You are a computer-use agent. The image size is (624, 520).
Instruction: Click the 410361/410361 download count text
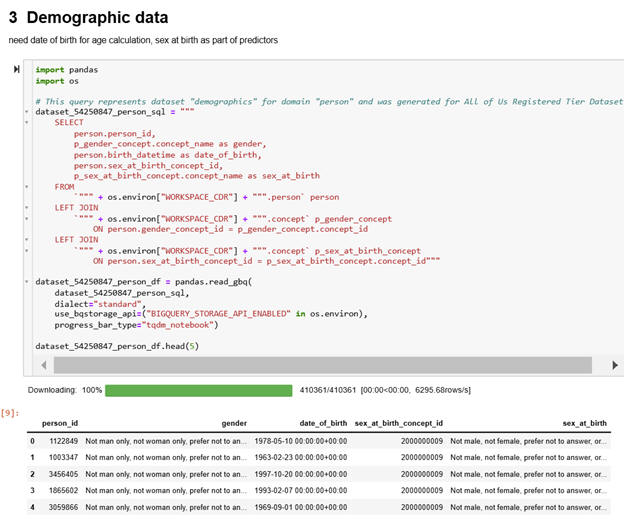(x=328, y=390)
